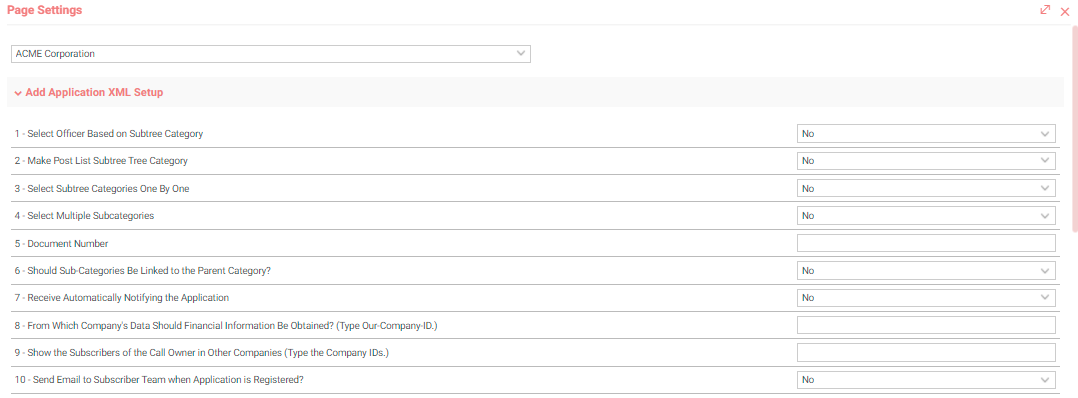Open dropdown for Select Multiple Subcategories
The width and height of the screenshot is (1078, 398).
926,216
